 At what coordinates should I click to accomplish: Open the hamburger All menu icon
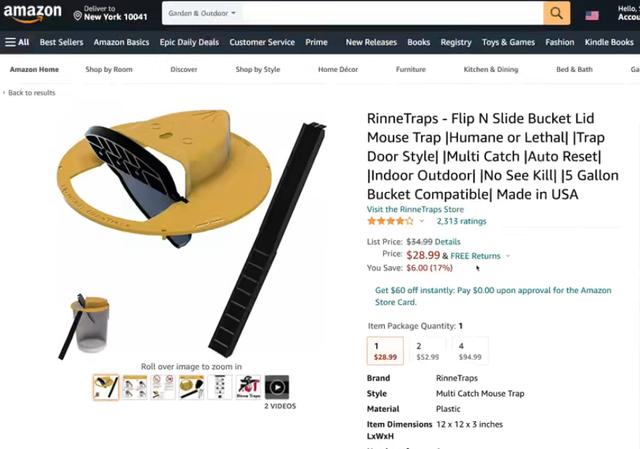11,42
